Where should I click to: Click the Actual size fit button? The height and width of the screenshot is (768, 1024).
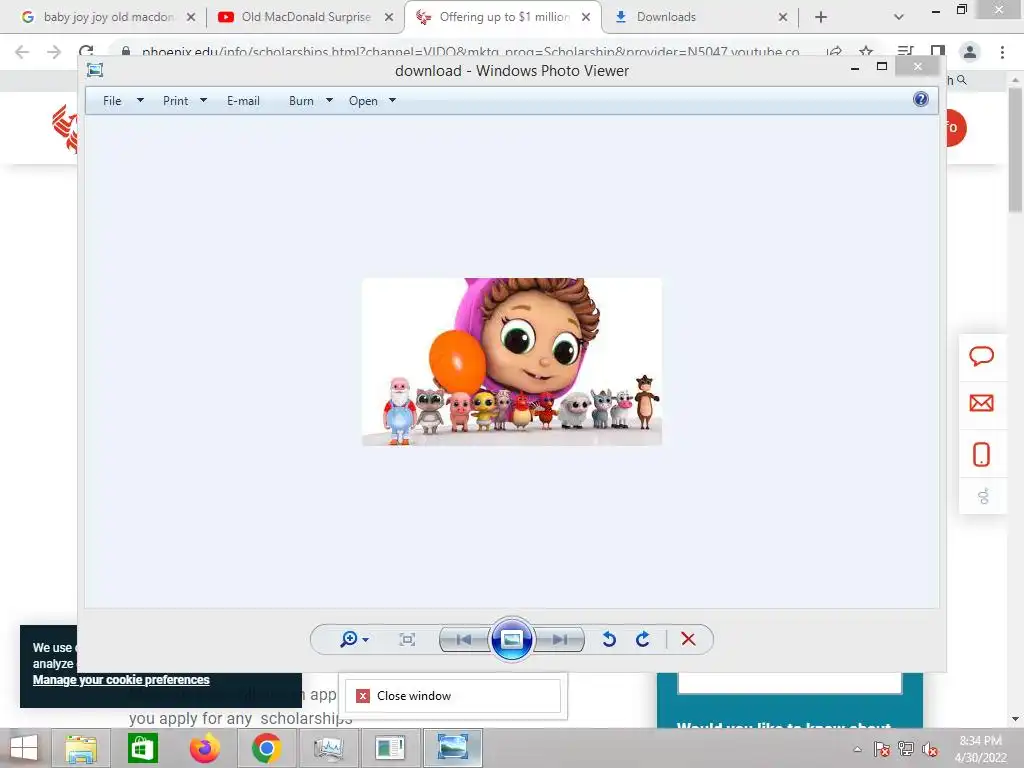pos(407,639)
